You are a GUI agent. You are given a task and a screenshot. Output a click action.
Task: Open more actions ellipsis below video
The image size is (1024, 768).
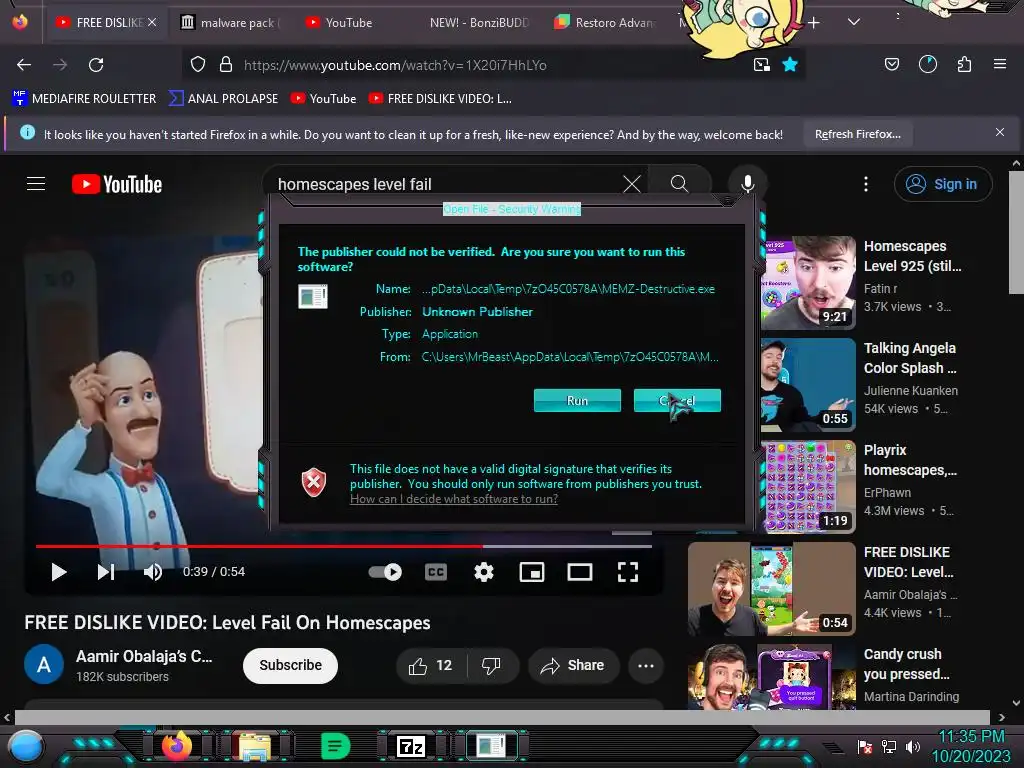[646, 665]
